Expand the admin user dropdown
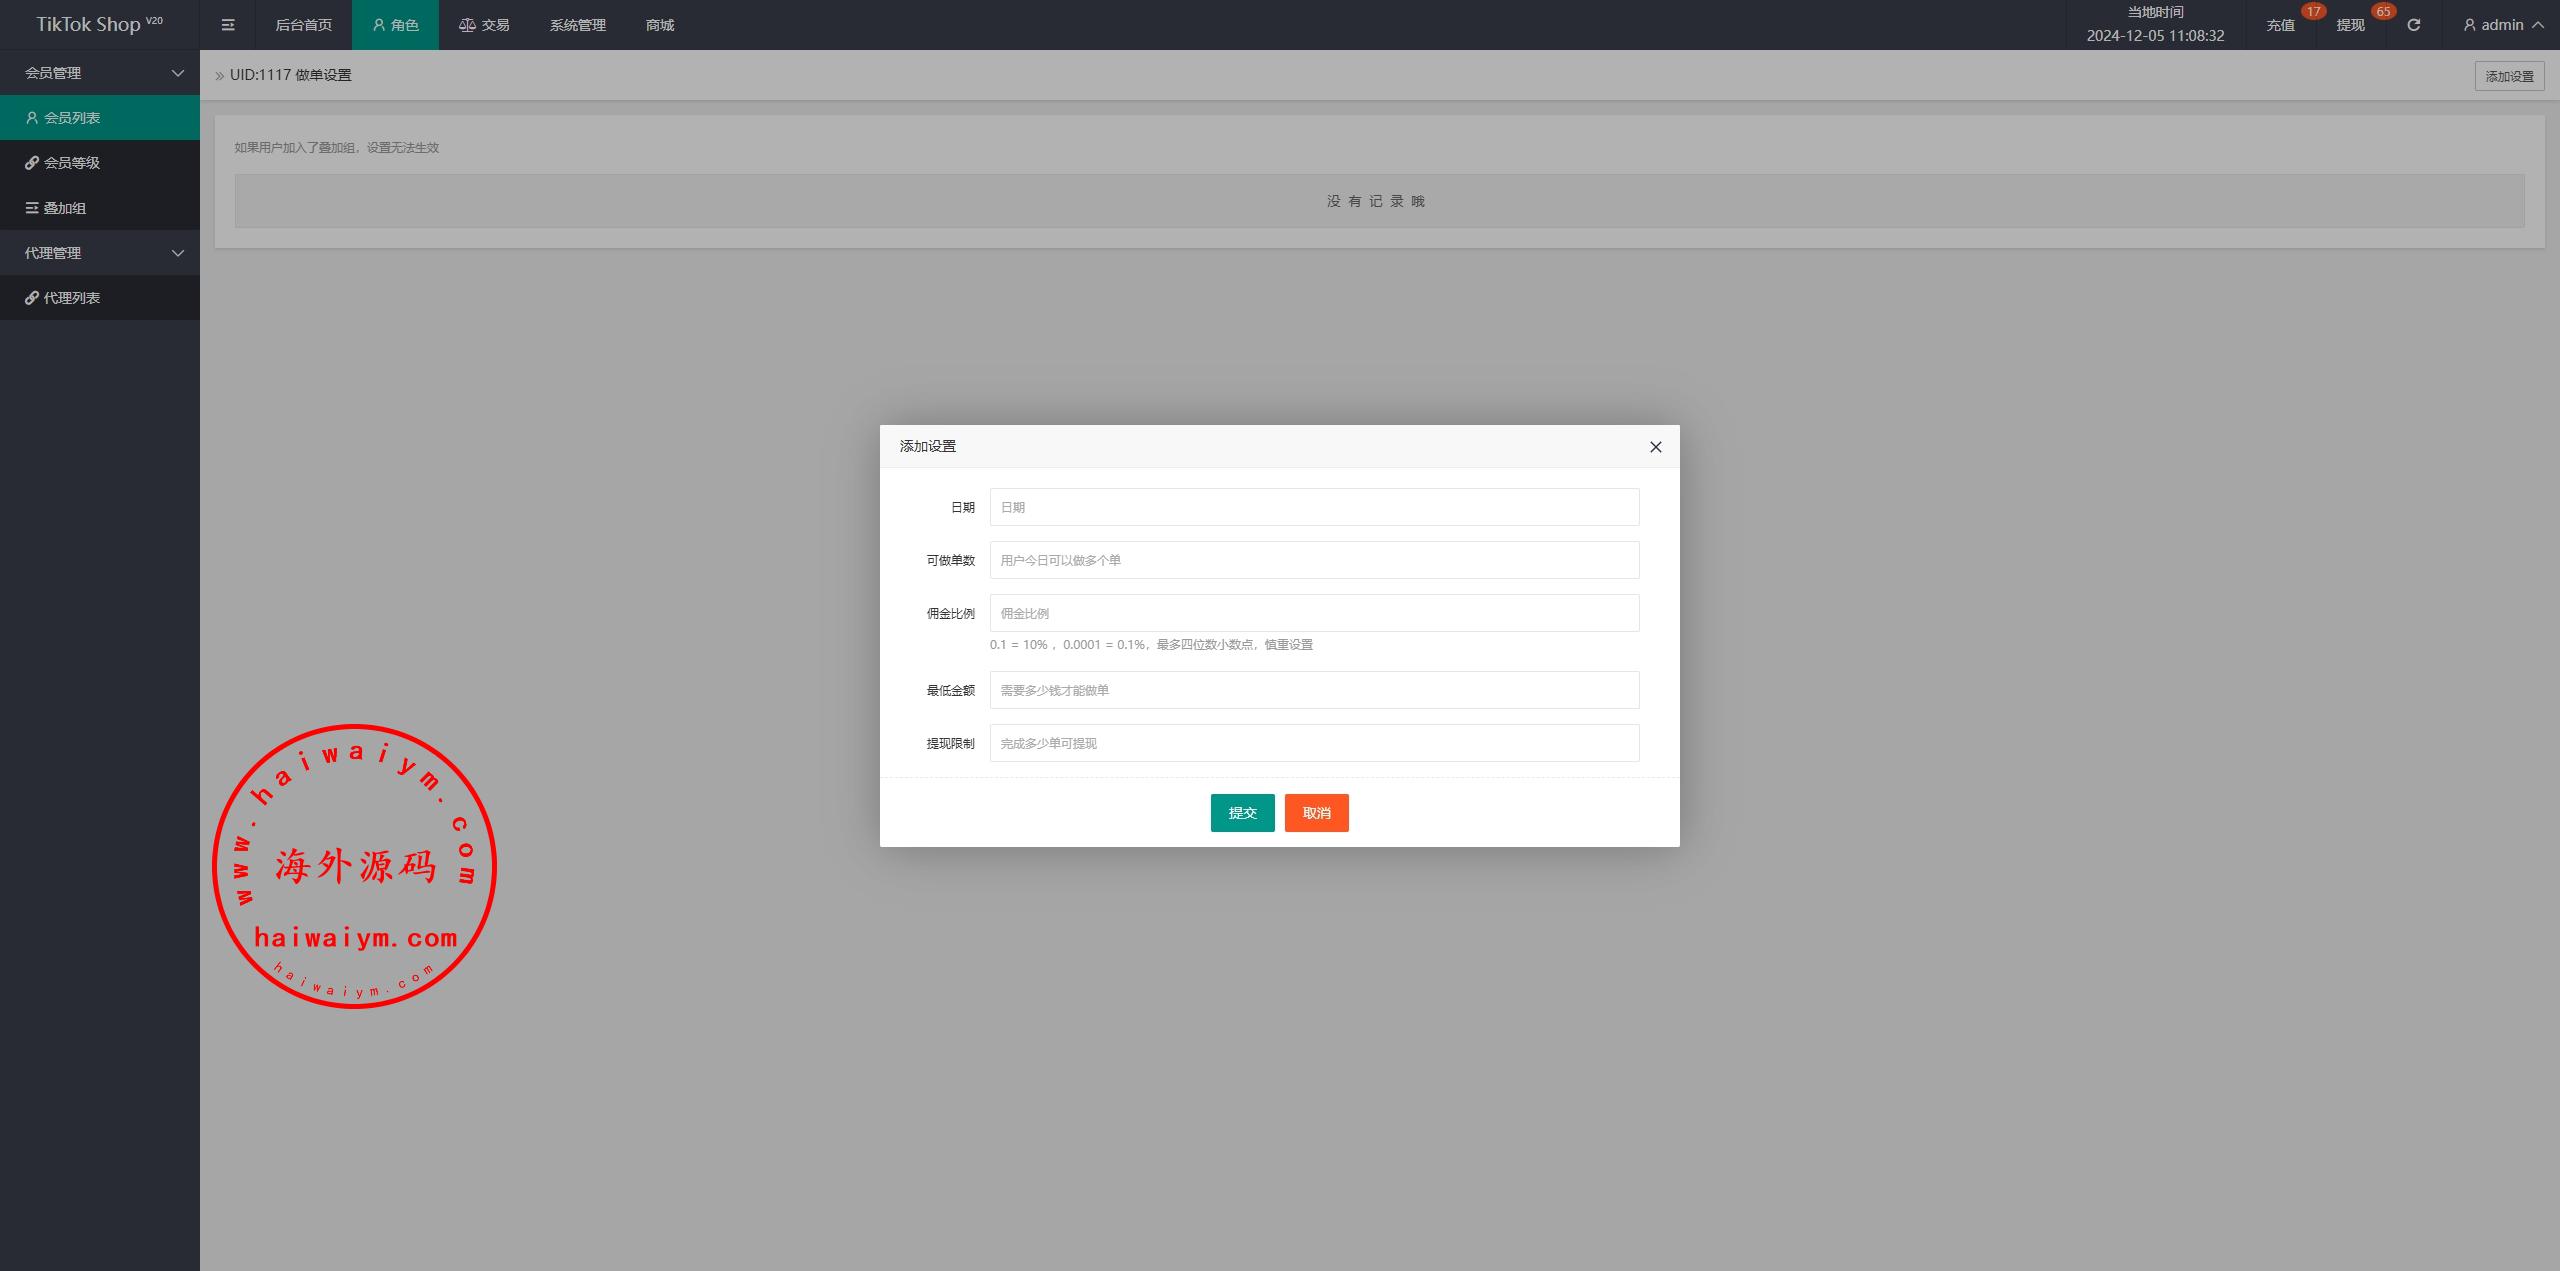The width and height of the screenshot is (2560, 1271). (x=2502, y=25)
